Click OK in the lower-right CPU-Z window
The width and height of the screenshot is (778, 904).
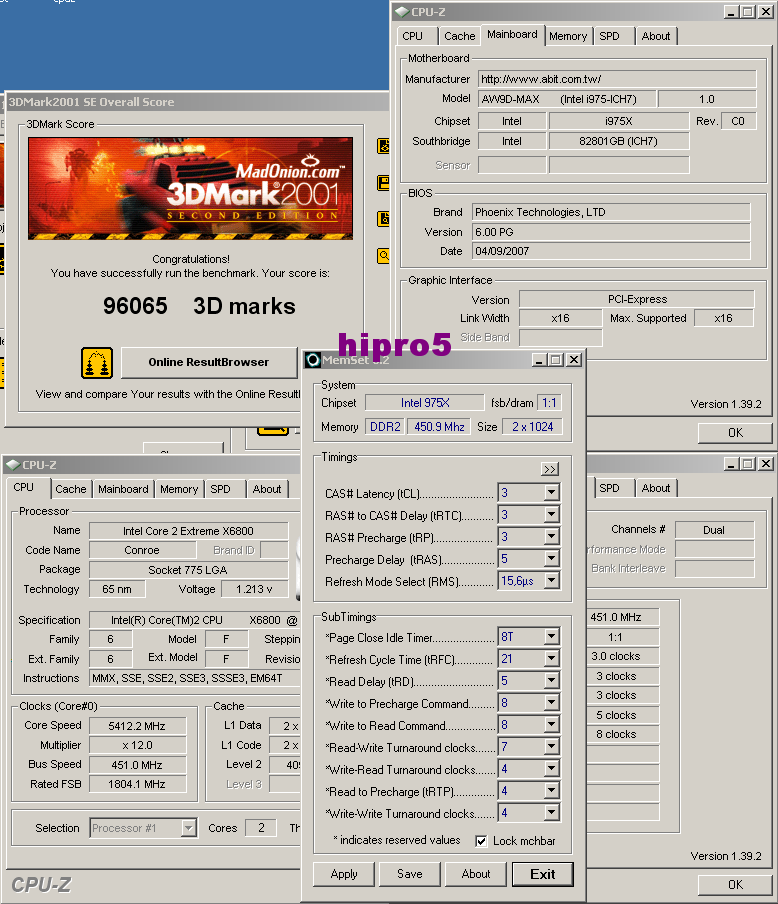tap(735, 884)
